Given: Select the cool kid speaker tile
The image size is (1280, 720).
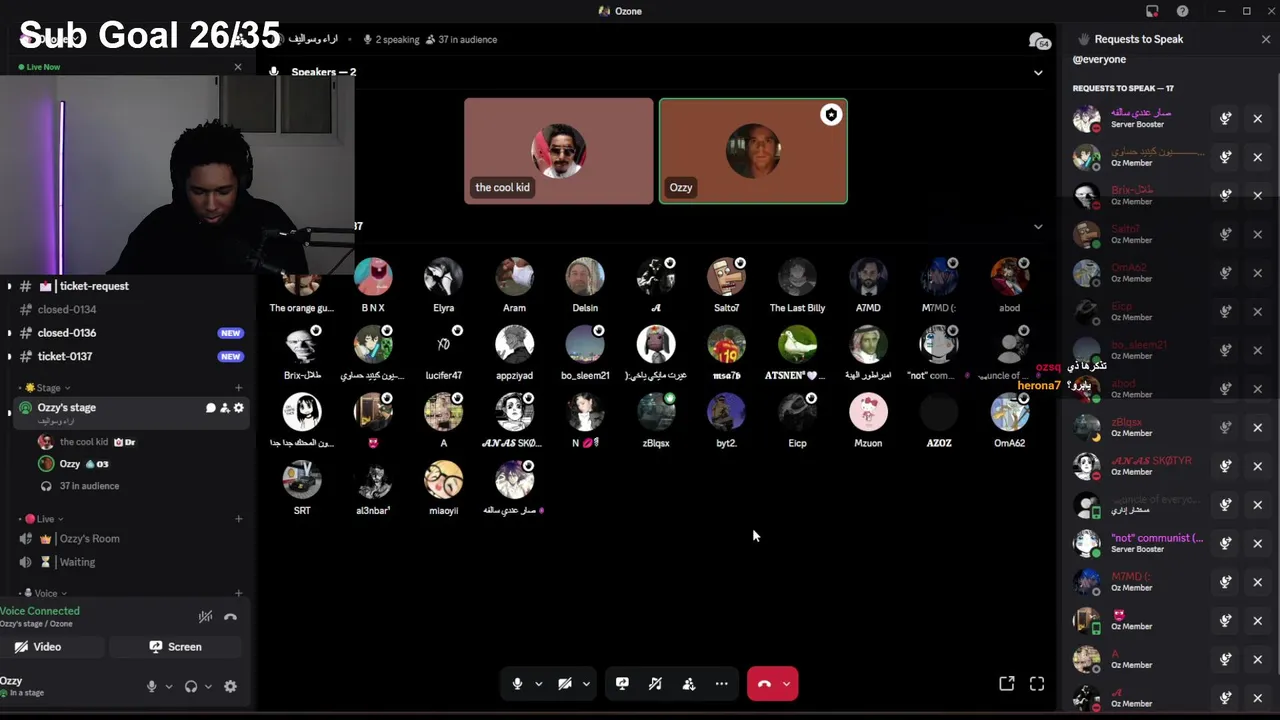Looking at the screenshot, I should tap(558, 151).
